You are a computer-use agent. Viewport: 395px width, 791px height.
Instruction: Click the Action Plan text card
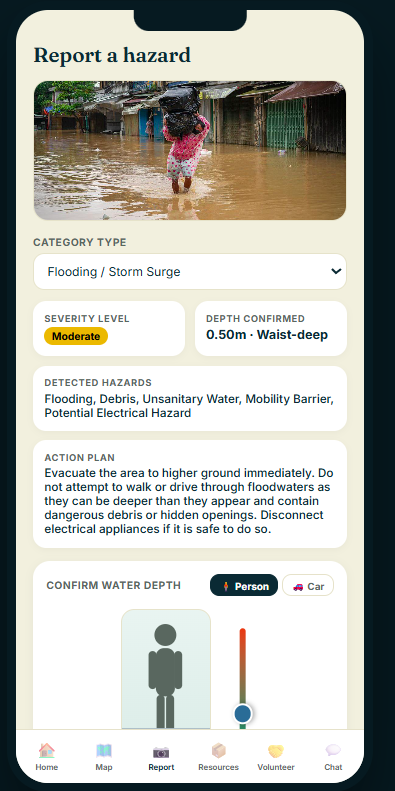(x=190, y=494)
